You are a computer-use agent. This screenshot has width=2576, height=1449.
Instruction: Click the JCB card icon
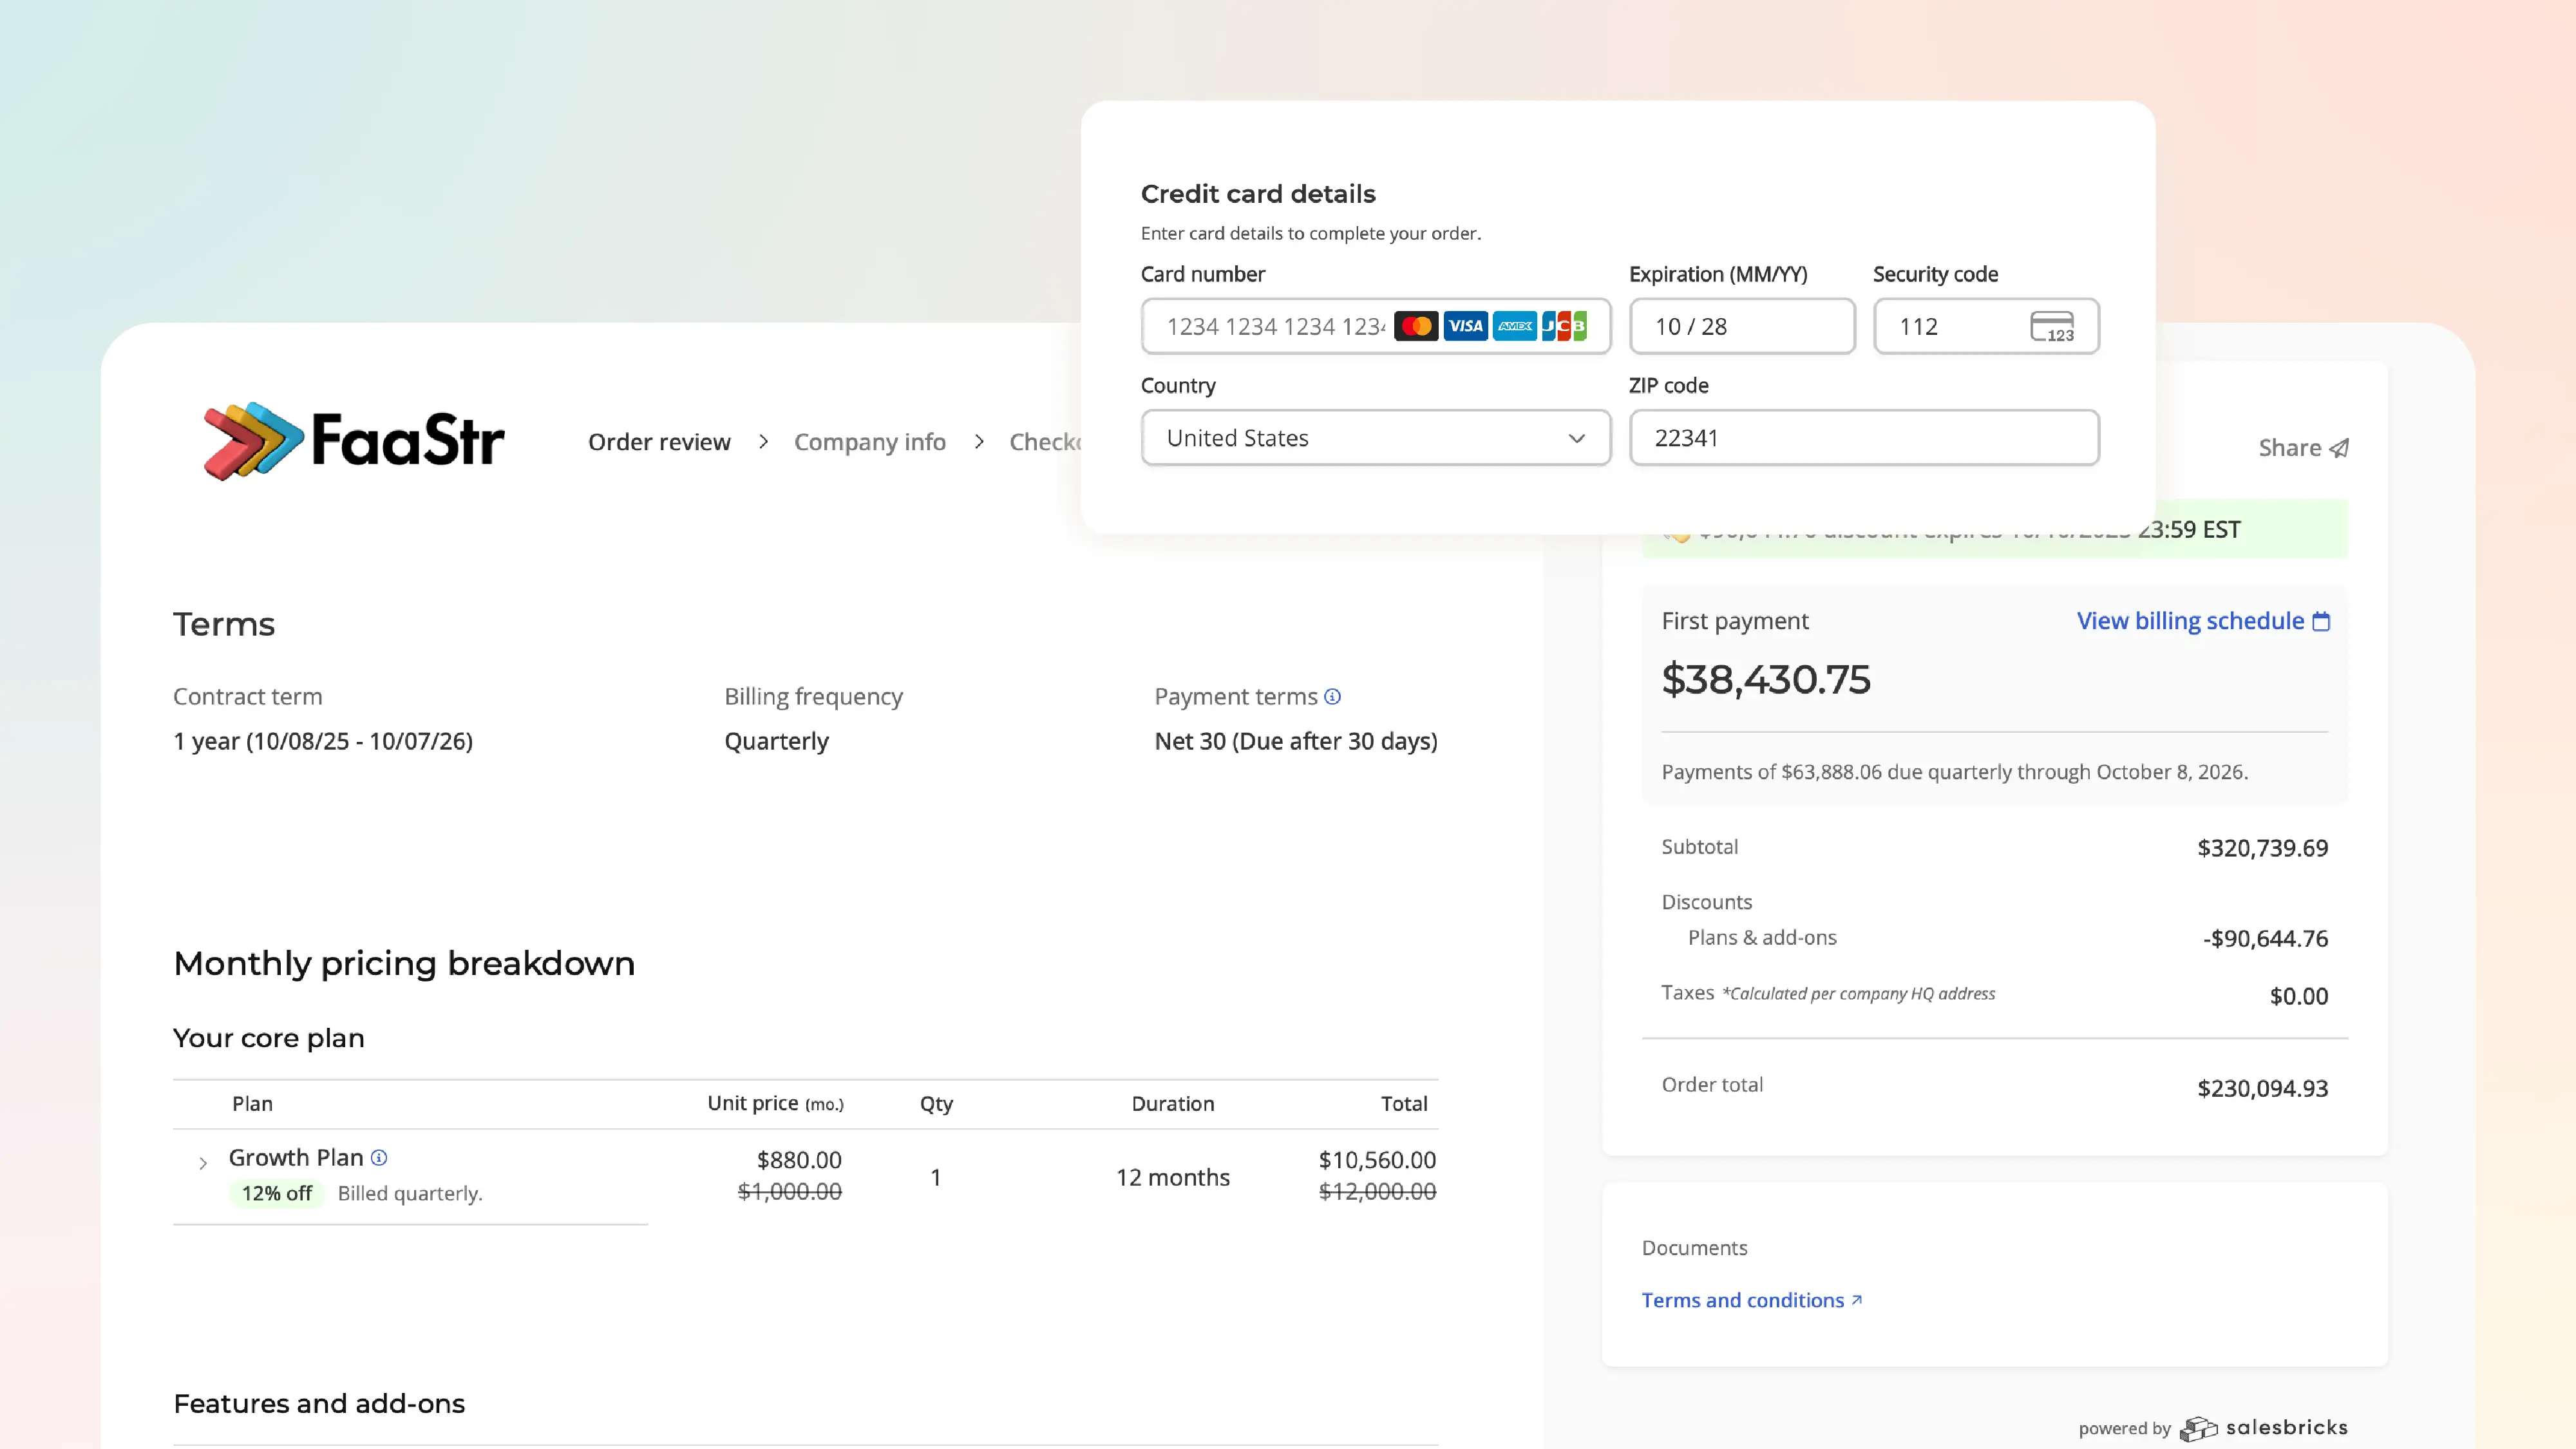[1564, 326]
